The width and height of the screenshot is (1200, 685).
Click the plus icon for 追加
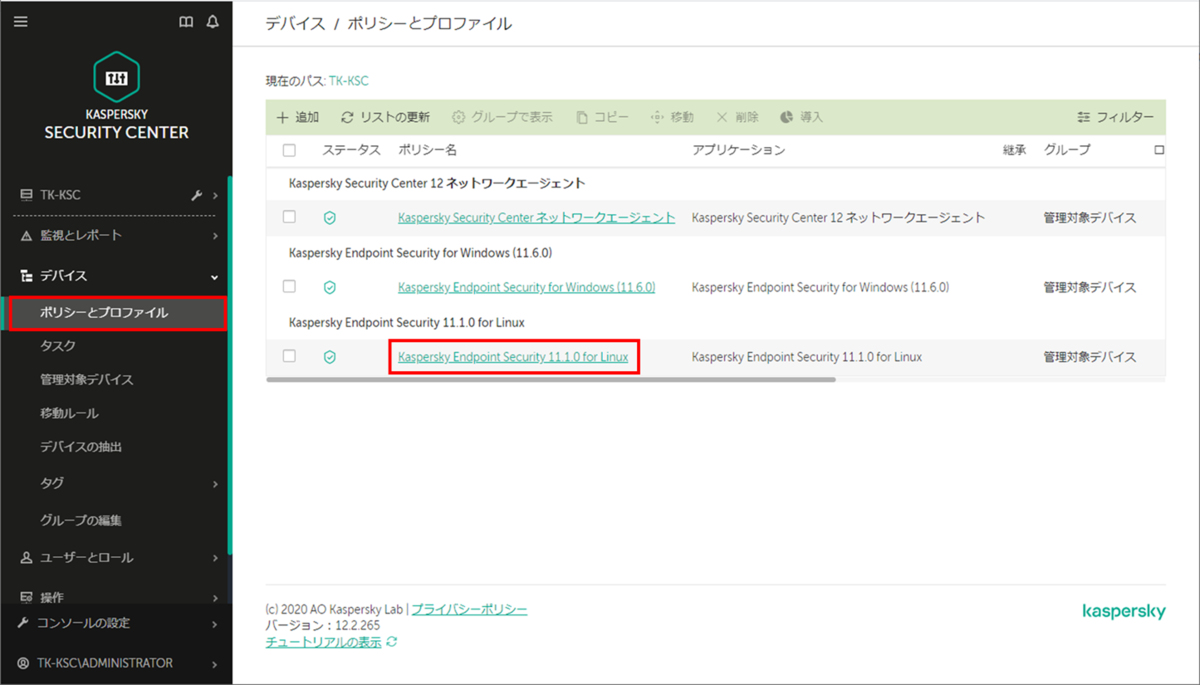[x=282, y=117]
